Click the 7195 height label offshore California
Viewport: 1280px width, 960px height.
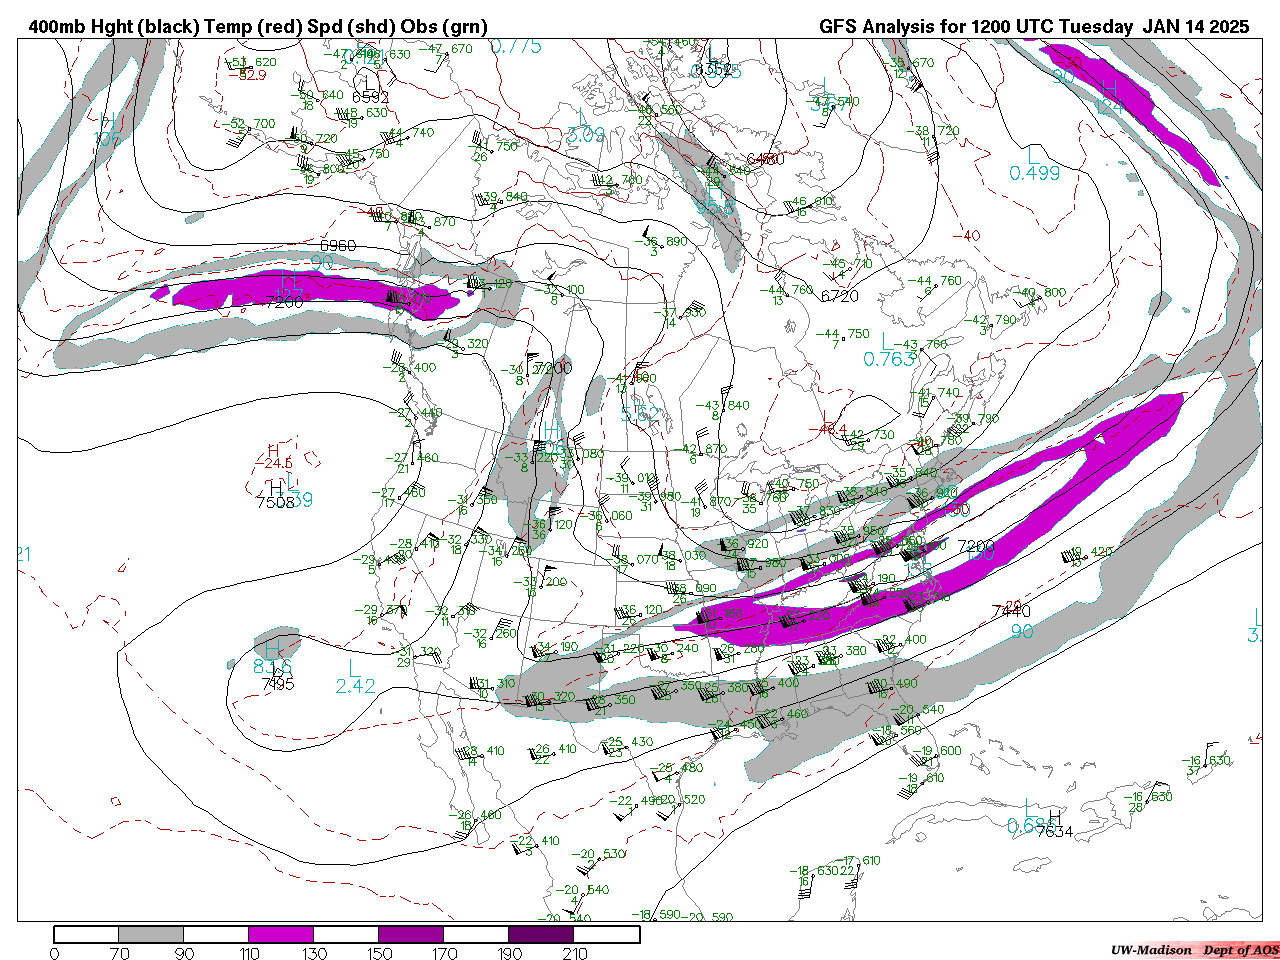coord(277,684)
